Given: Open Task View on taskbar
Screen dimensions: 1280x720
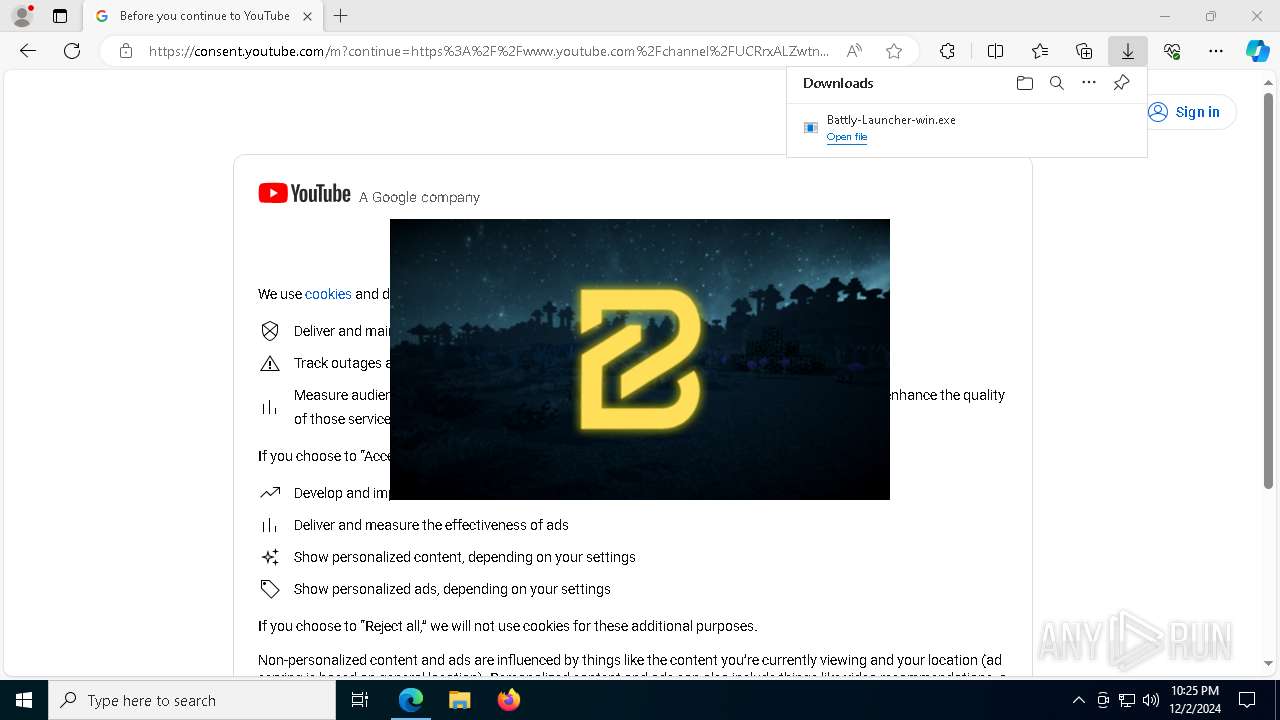Looking at the screenshot, I should coord(360,700).
